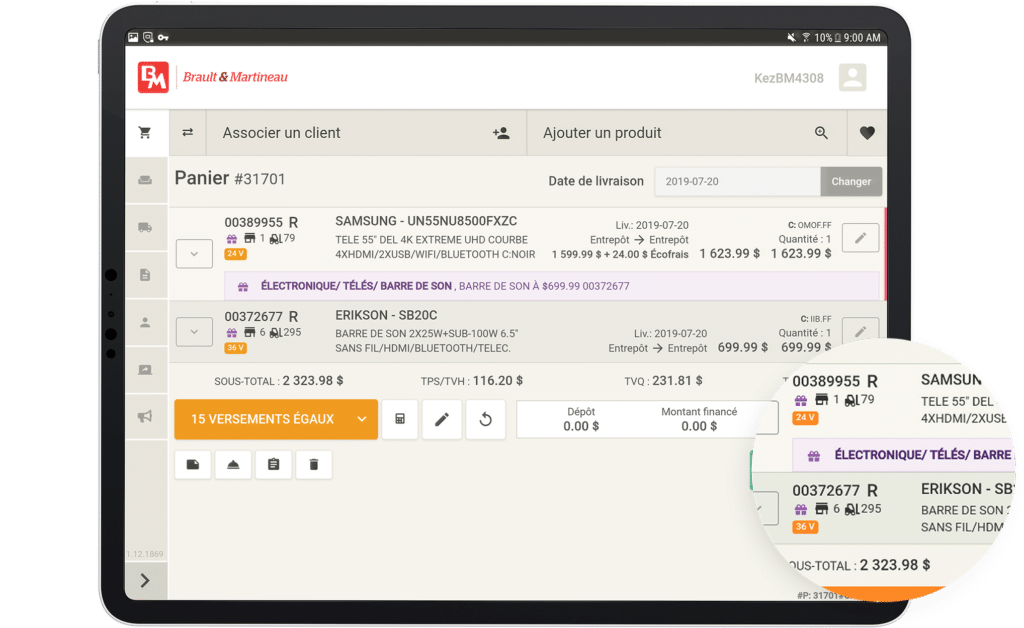Expand the Samsung item 00389955 row chevron
Viewport: 1024px width, 628px height.
click(194, 254)
